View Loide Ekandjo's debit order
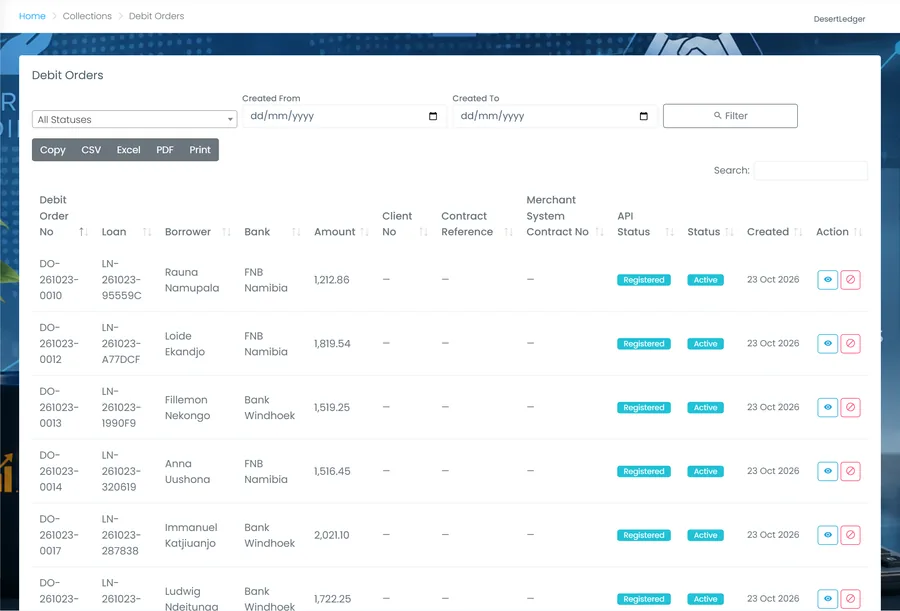900x611 pixels. 827,343
